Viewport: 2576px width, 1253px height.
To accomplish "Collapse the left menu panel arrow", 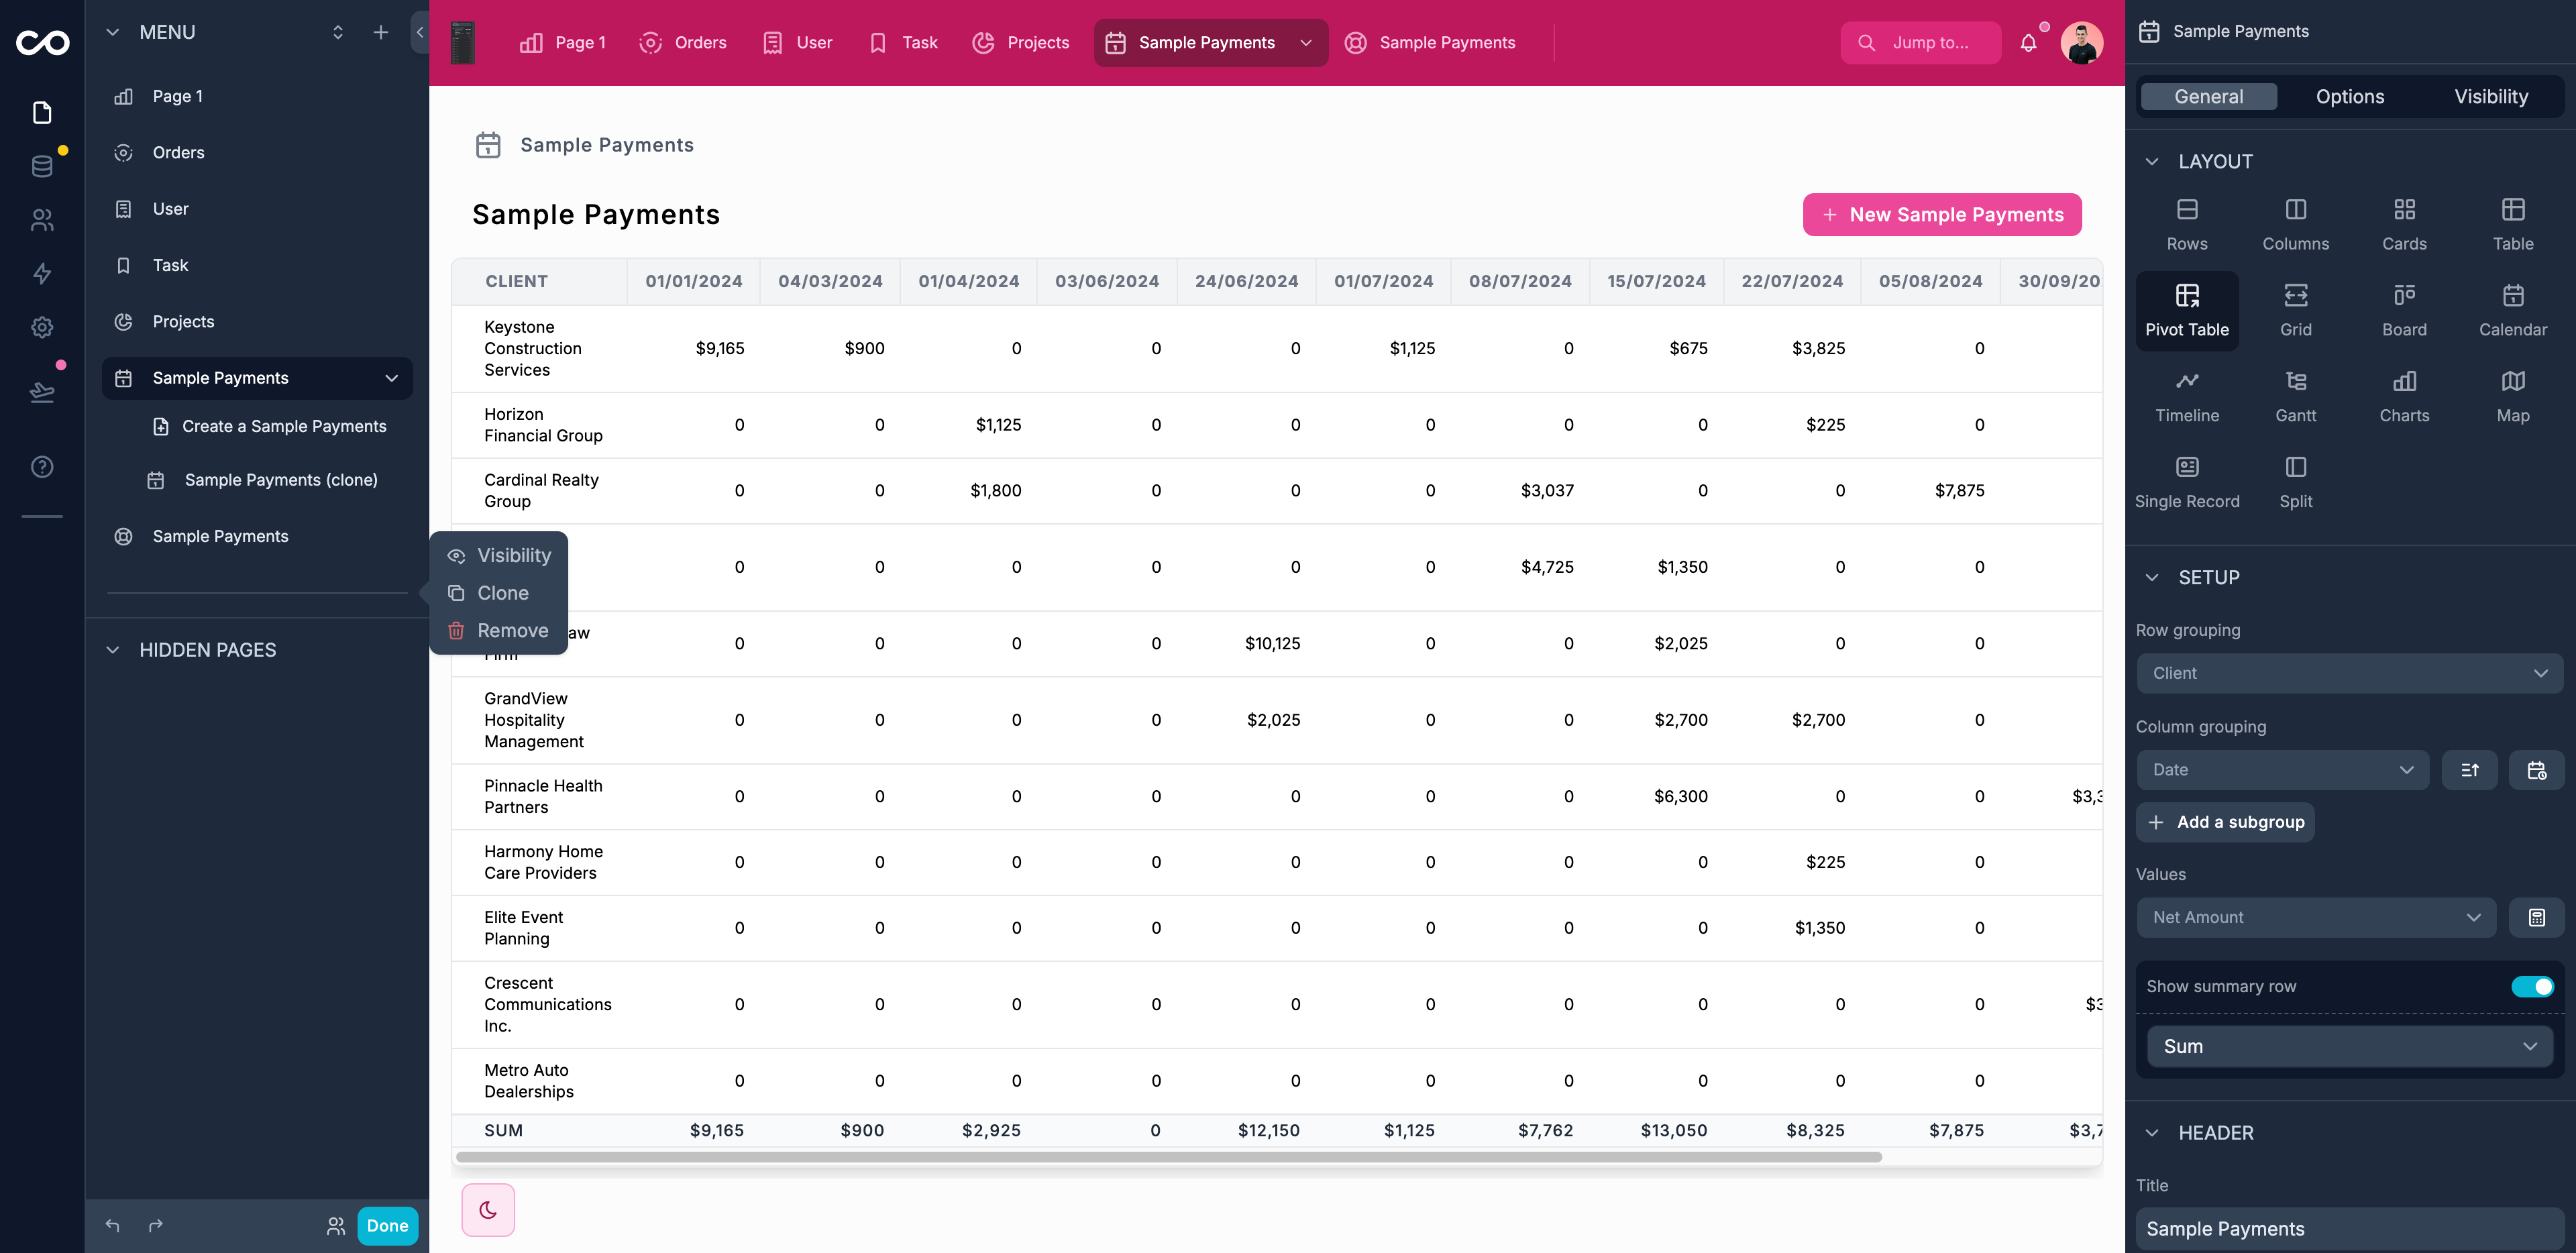I will pyautogui.click(x=420, y=32).
